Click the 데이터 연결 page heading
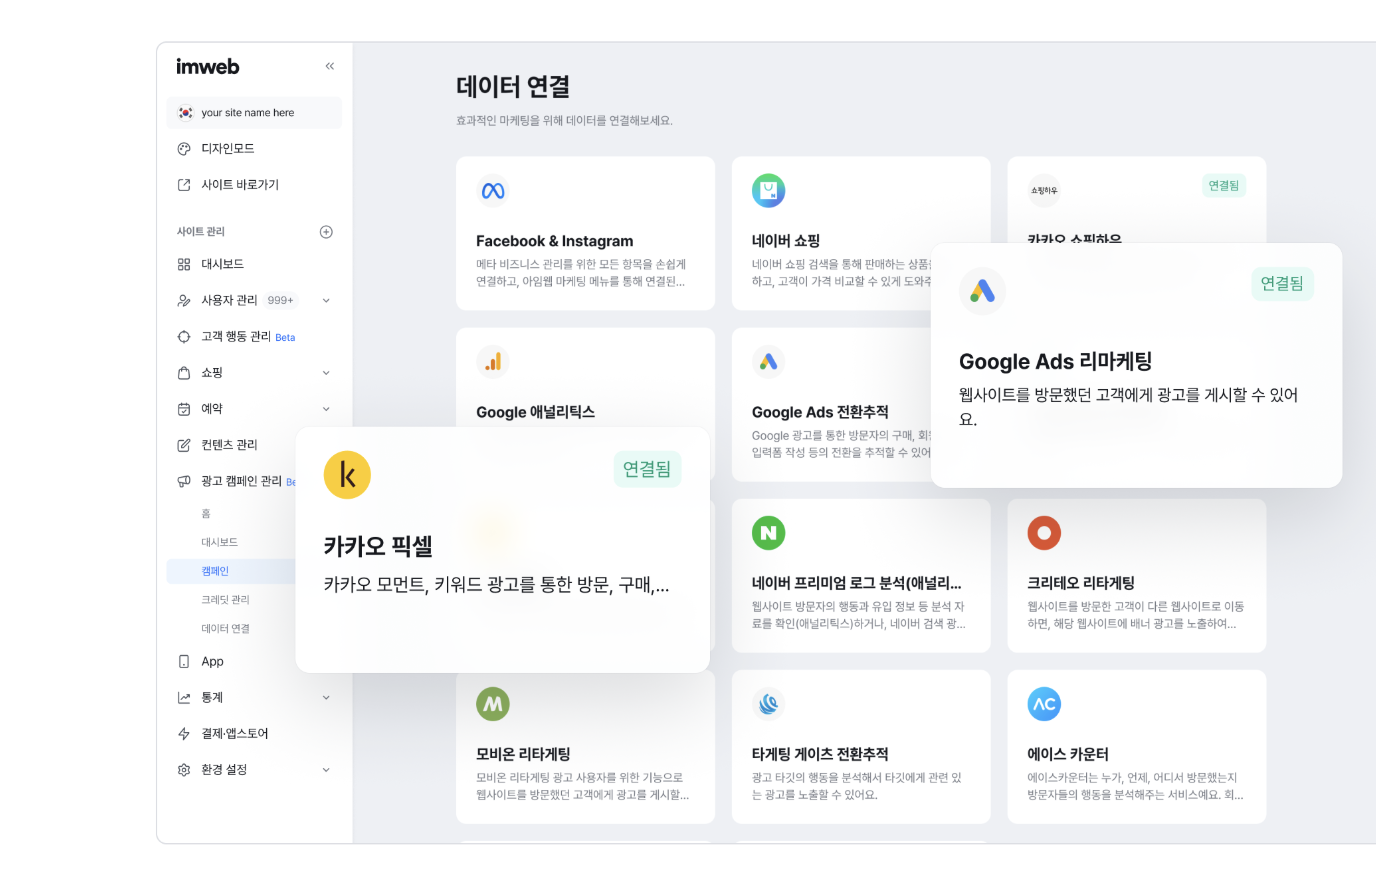This screenshot has width=1376, height=886. [513, 87]
